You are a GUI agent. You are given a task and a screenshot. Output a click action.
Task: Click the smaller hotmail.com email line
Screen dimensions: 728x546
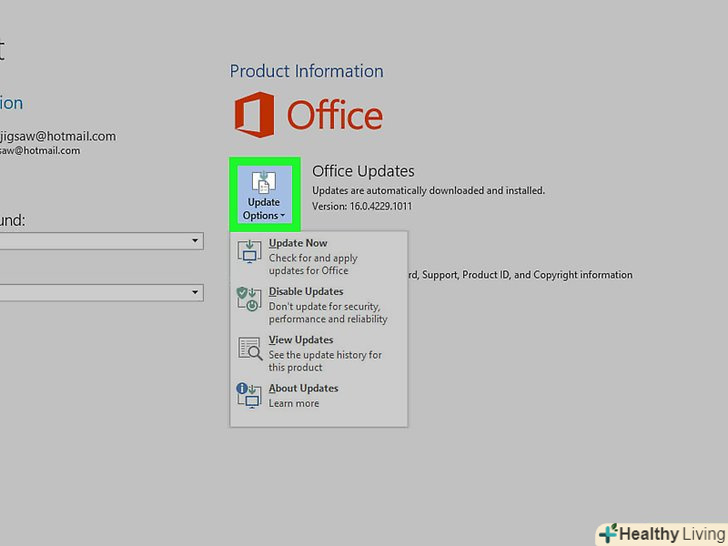point(40,150)
